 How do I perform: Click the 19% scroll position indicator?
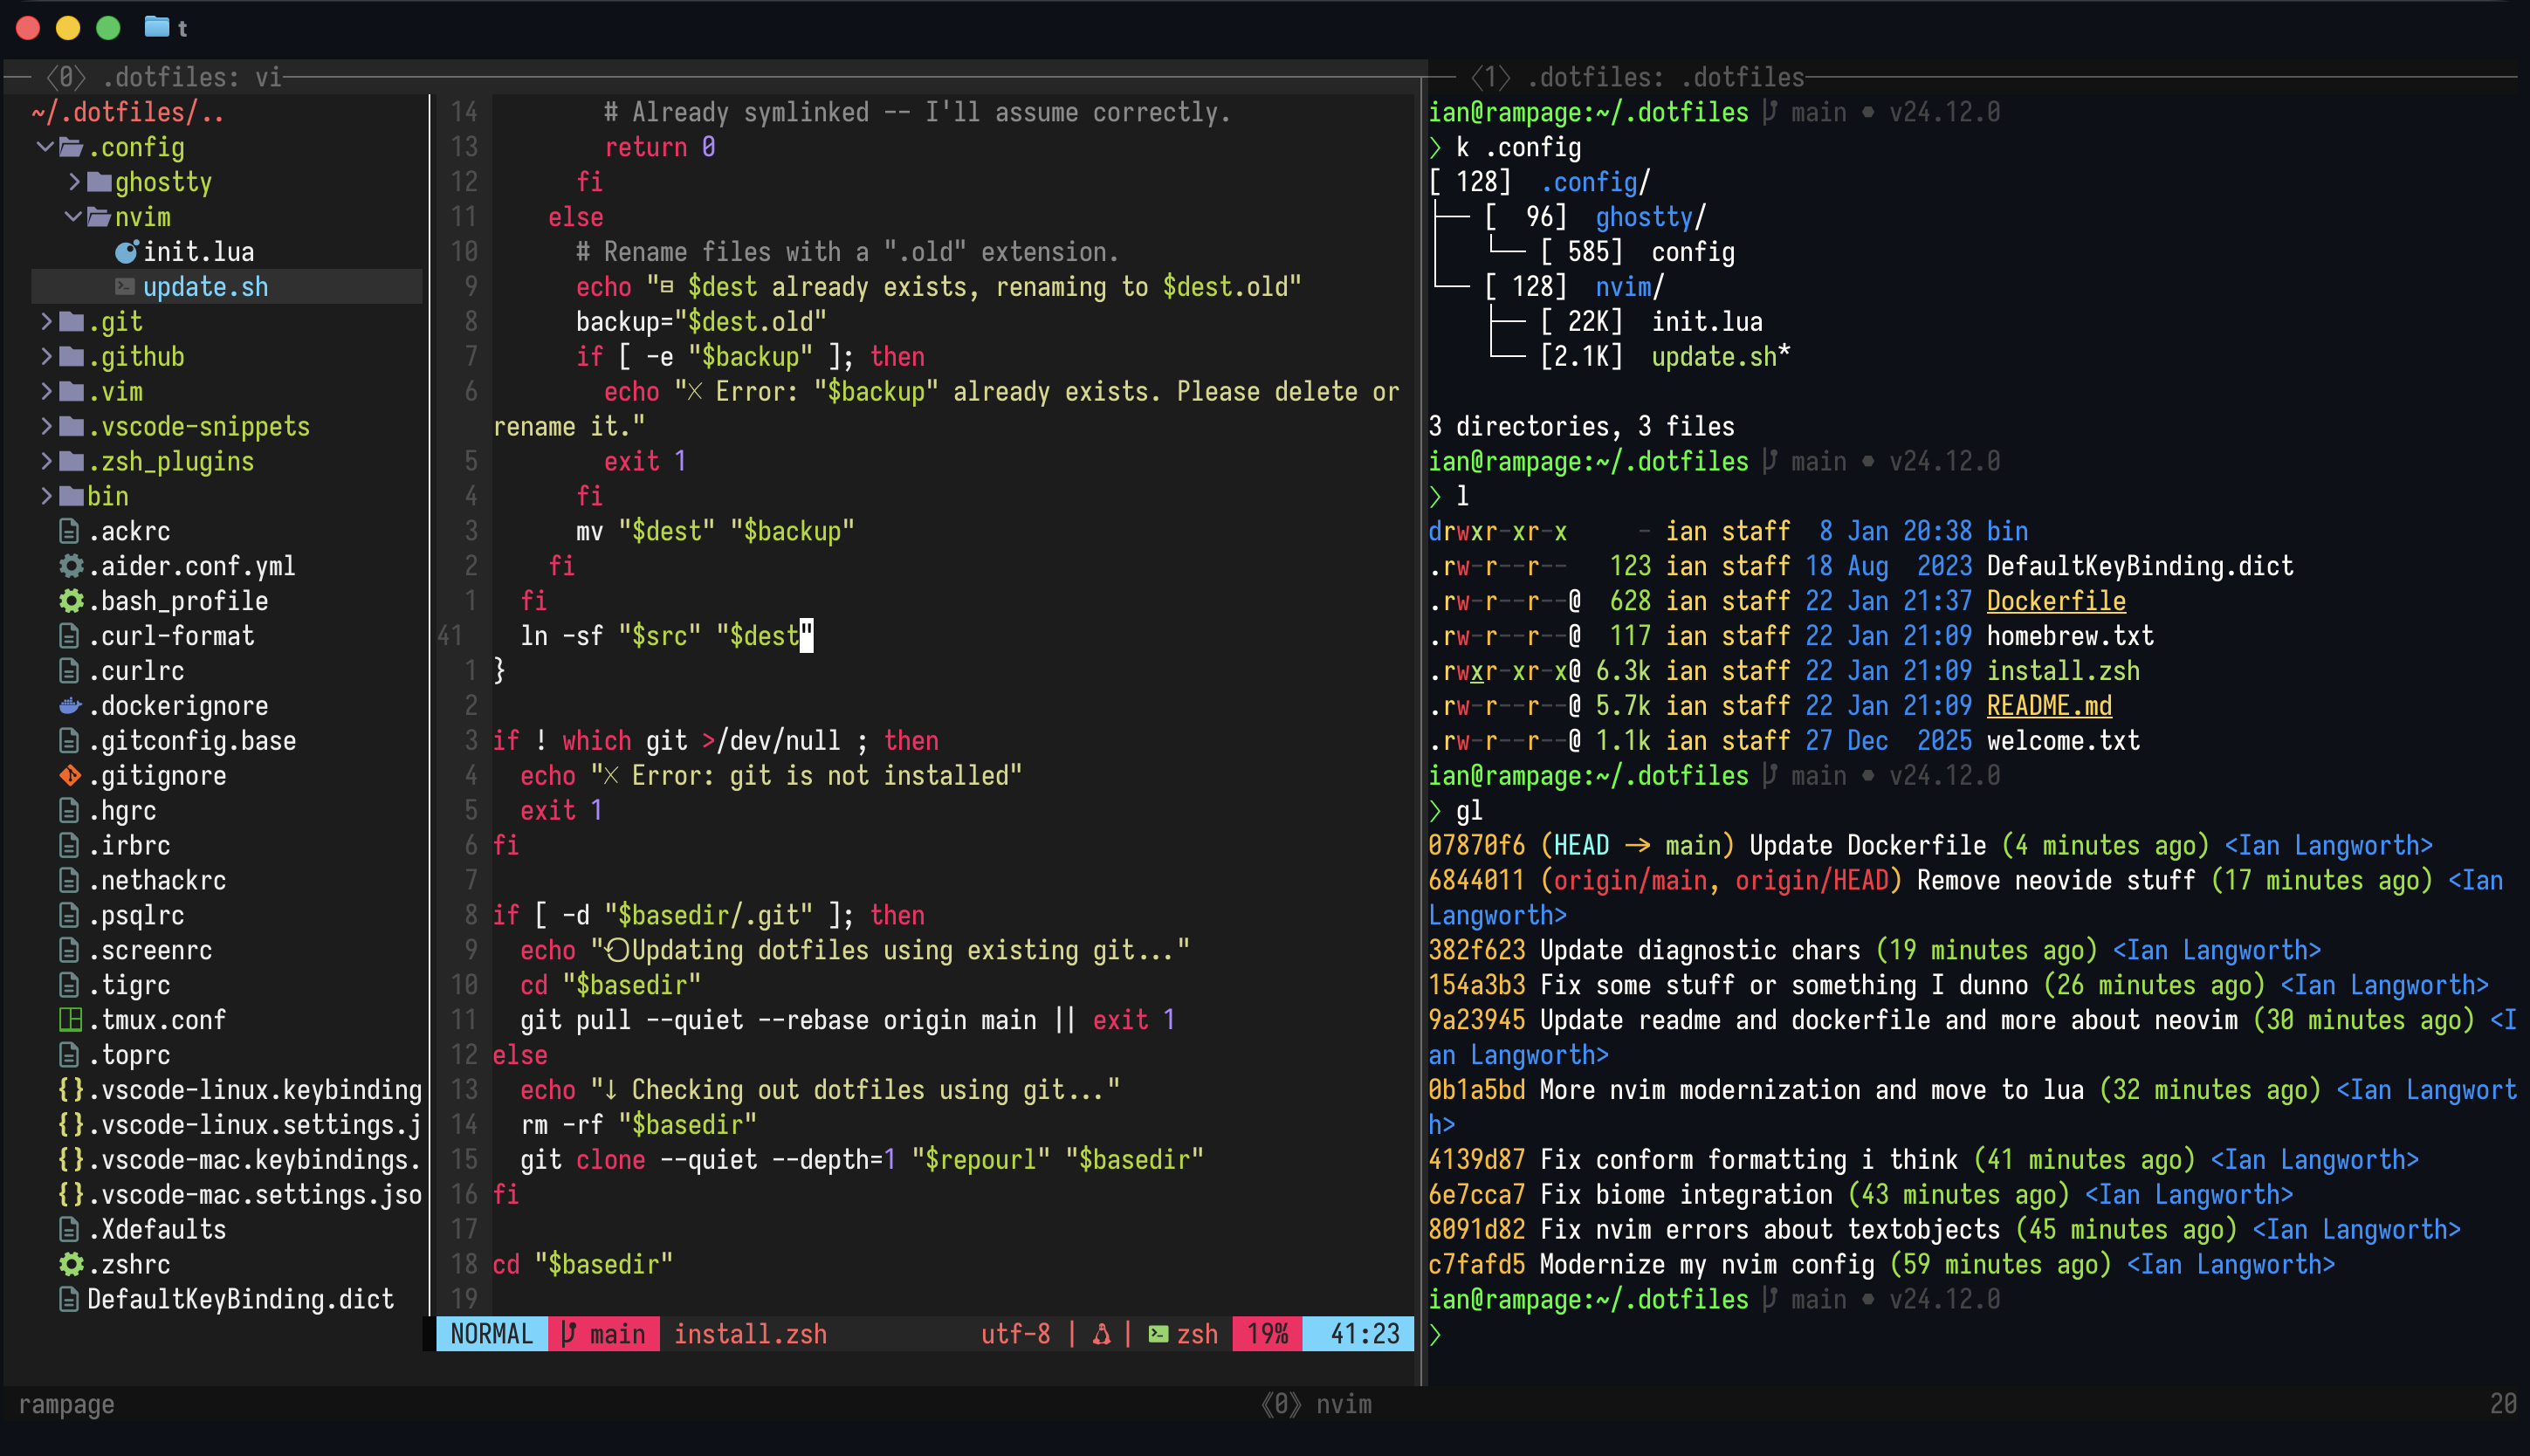(1266, 1333)
